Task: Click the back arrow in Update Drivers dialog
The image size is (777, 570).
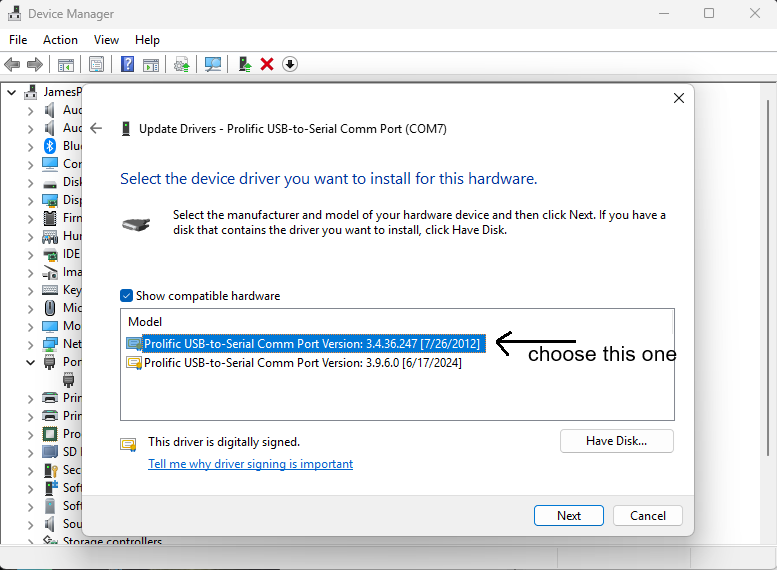Action: click(x=96, y=128)
